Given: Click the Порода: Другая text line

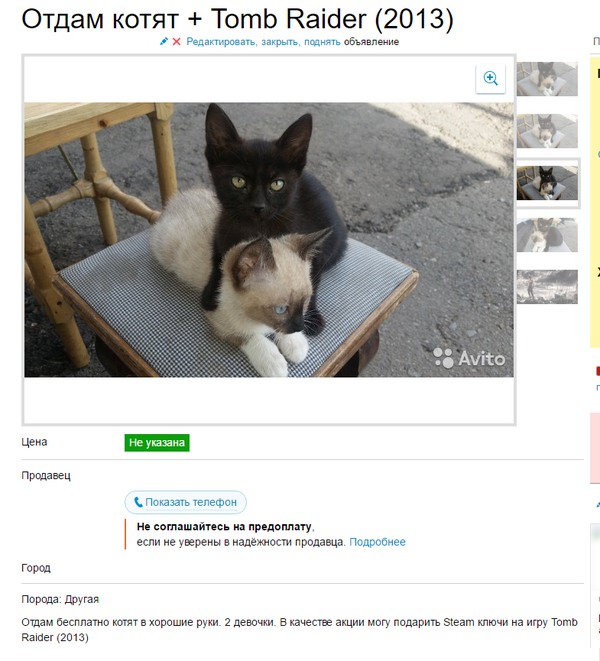Looking at the screenshot, I should pos(60,599).
